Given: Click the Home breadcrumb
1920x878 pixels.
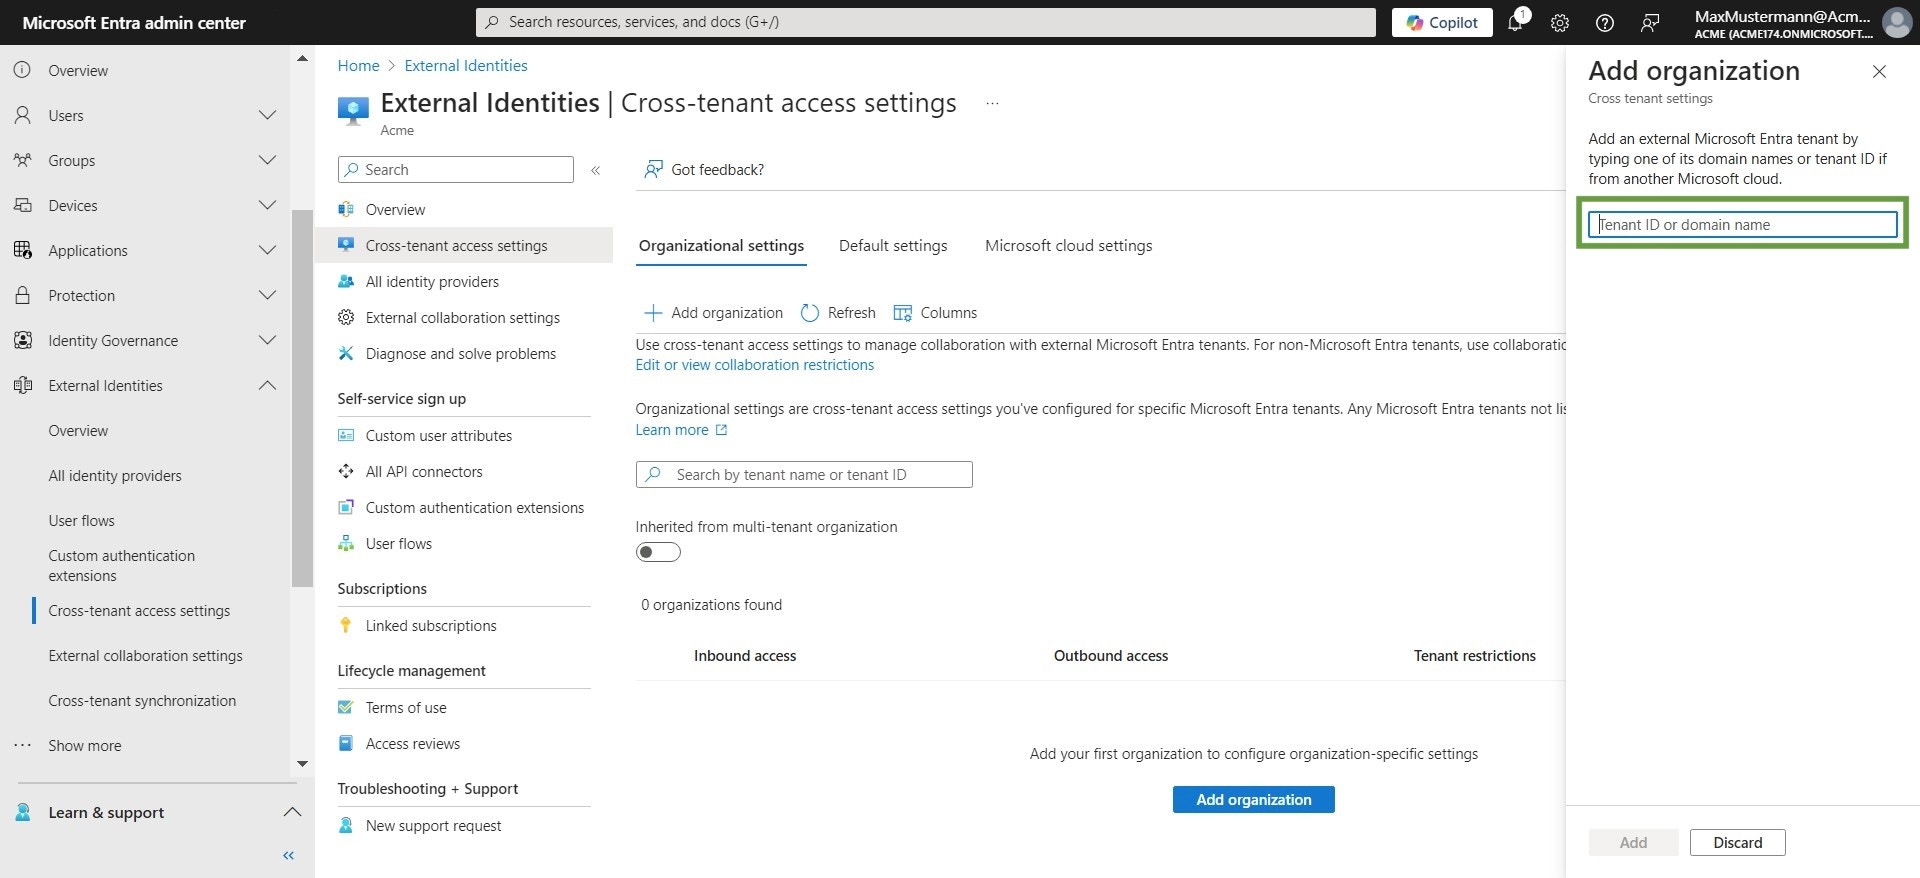Looking at the screenshot, I should tap(358, 65).
